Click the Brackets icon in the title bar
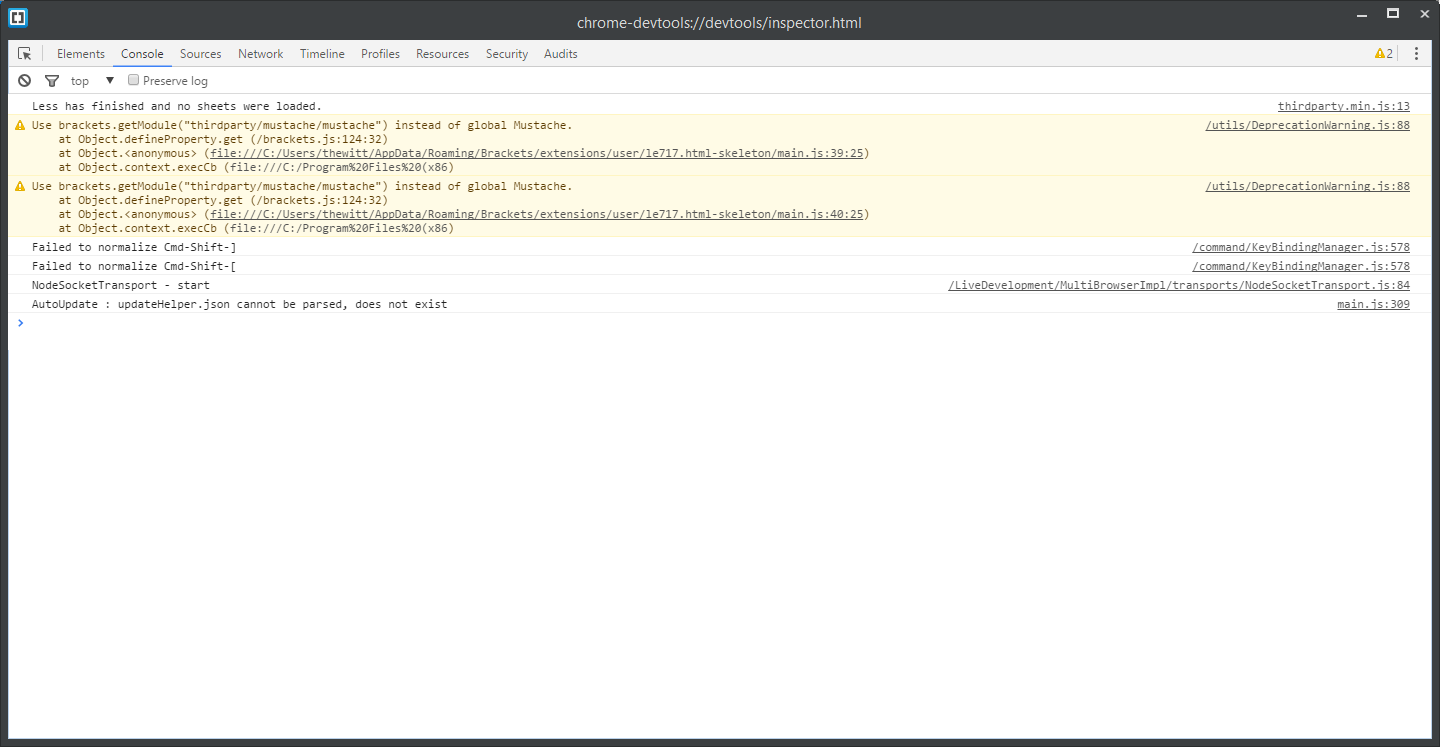The width and height of the screenshot is (1440, 747). (x=17, y=17)
